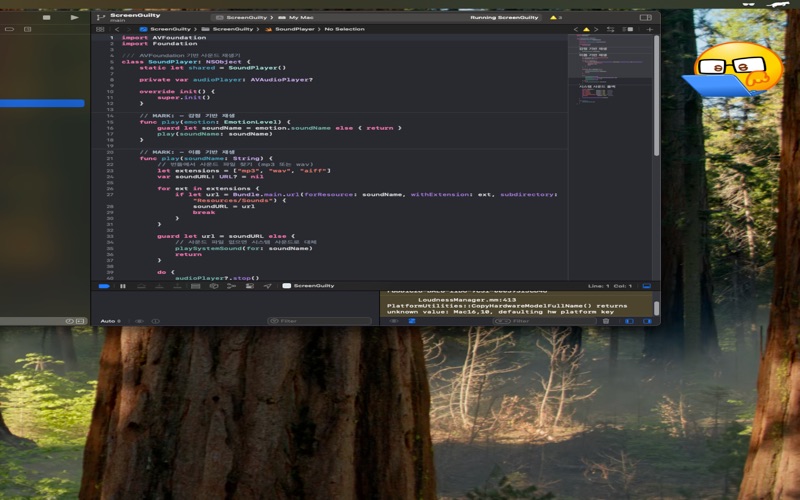Click second icon under navigator toolbar
Image resolution: width=800 pixels, height=500 pixels.
click(x=28, y=30)
